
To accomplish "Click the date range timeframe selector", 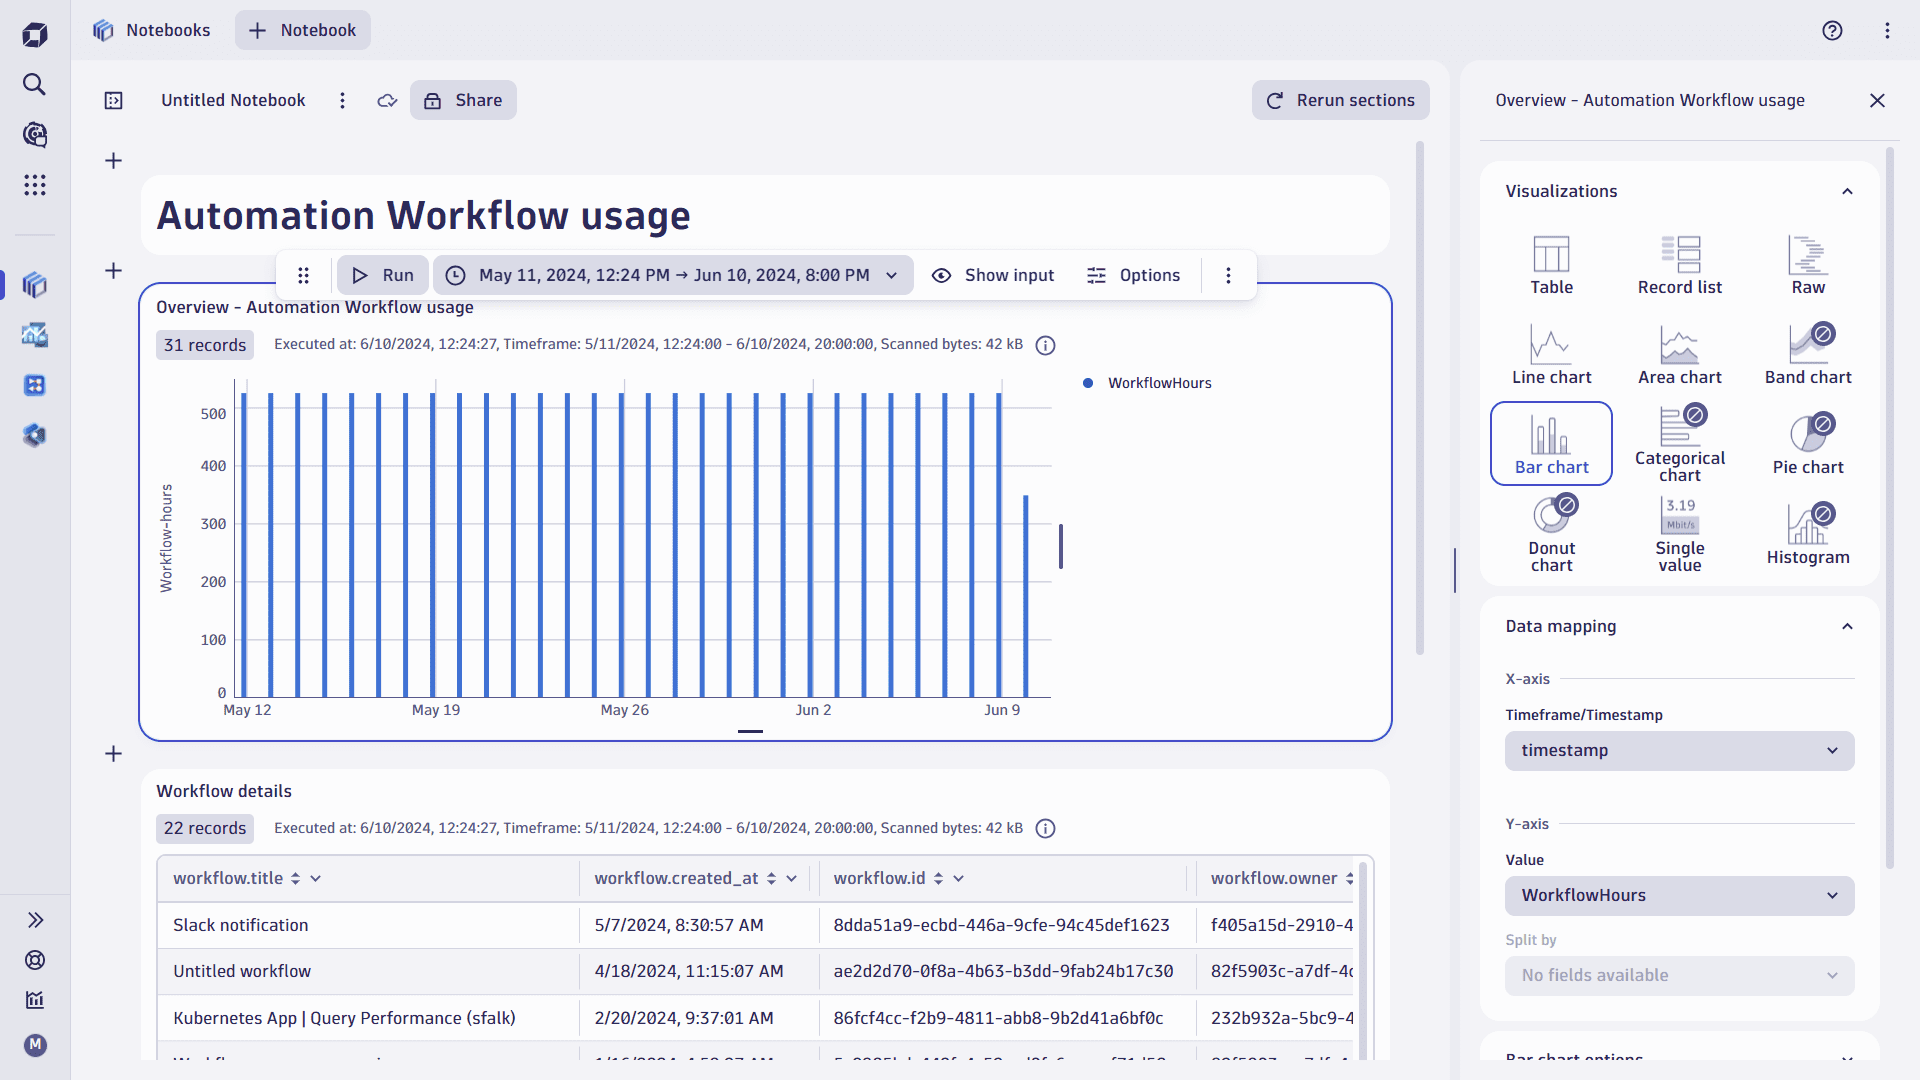I will (673, 274).
